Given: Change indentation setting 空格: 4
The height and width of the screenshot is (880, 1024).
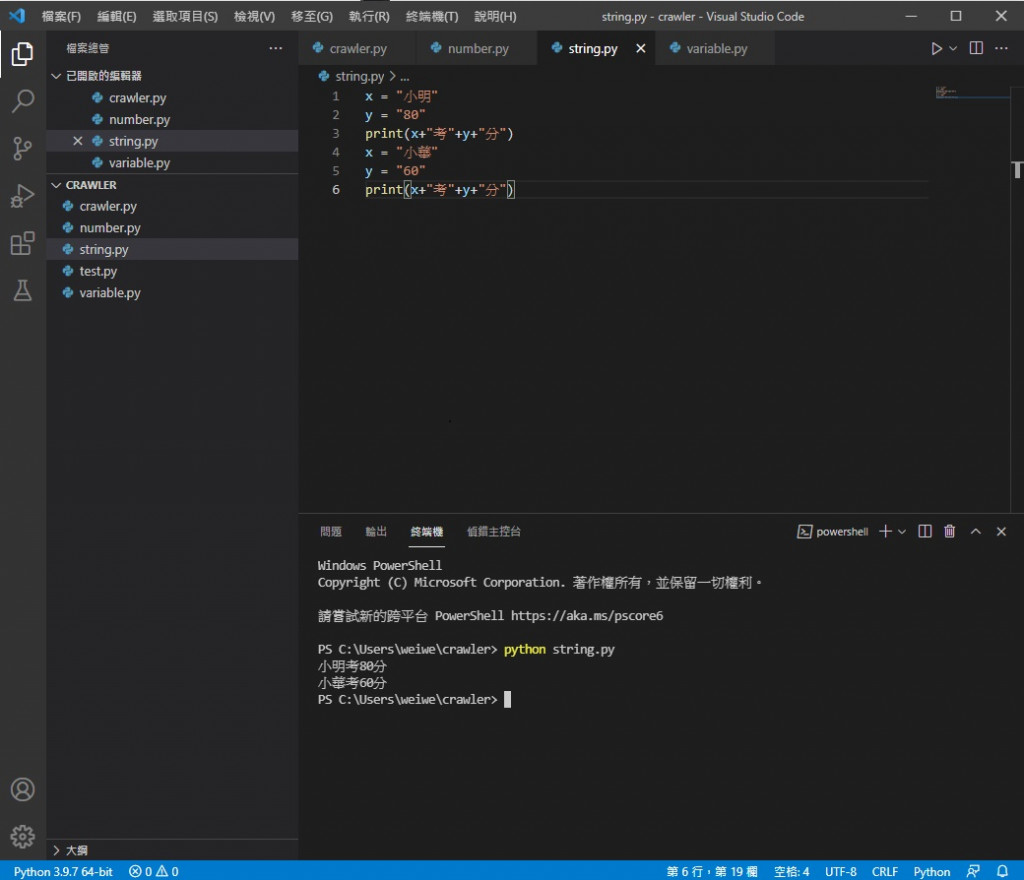Looking at the screenshot, I should click(x=792, y=871).
